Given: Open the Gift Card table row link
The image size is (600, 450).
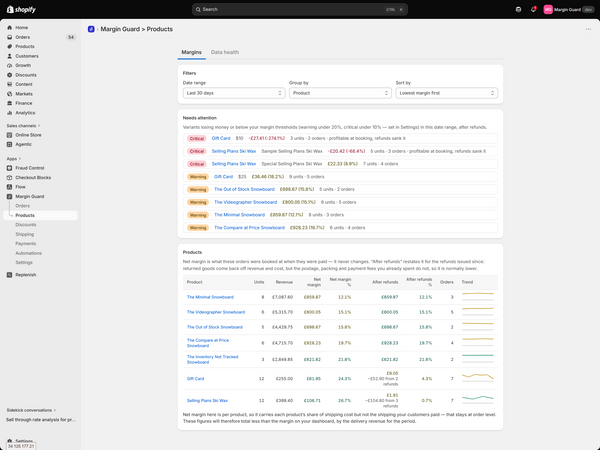Looking at the screenshot, I should click(x=195, y=379).
